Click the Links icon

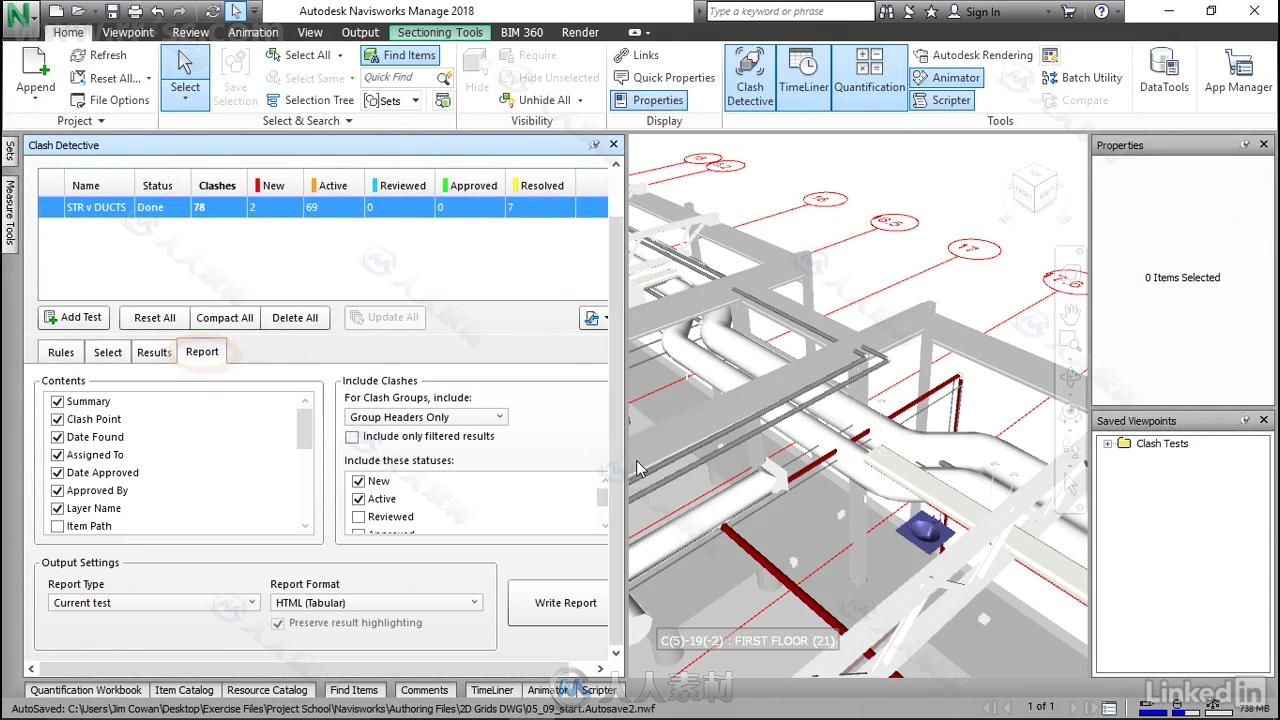621,55
